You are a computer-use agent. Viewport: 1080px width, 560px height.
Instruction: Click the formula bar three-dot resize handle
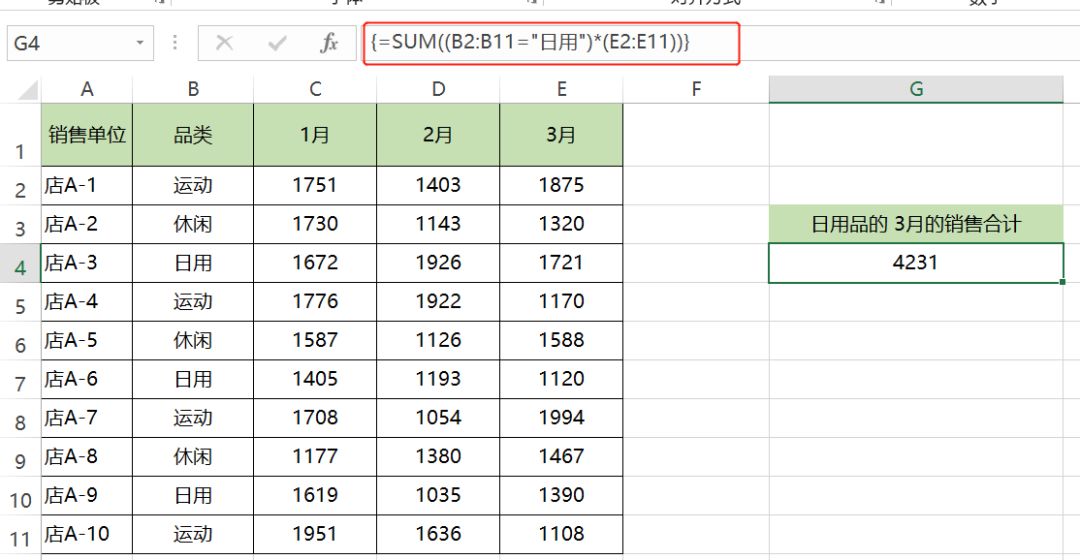pos(176,44)
